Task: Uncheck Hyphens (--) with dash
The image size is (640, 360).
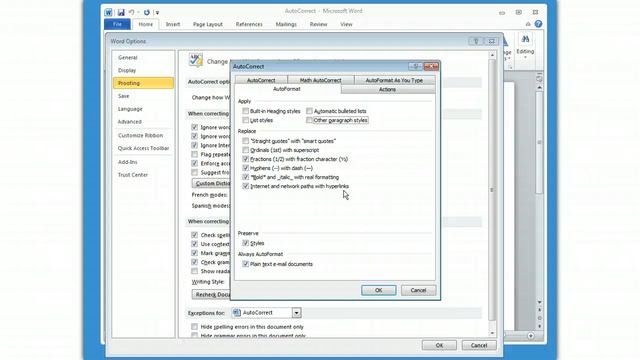Action: click(x=245, y=168)
